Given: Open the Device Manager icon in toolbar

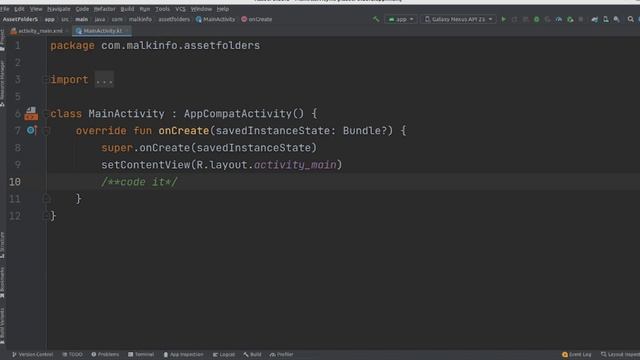Looking at the screenshot, I should 606,19.
